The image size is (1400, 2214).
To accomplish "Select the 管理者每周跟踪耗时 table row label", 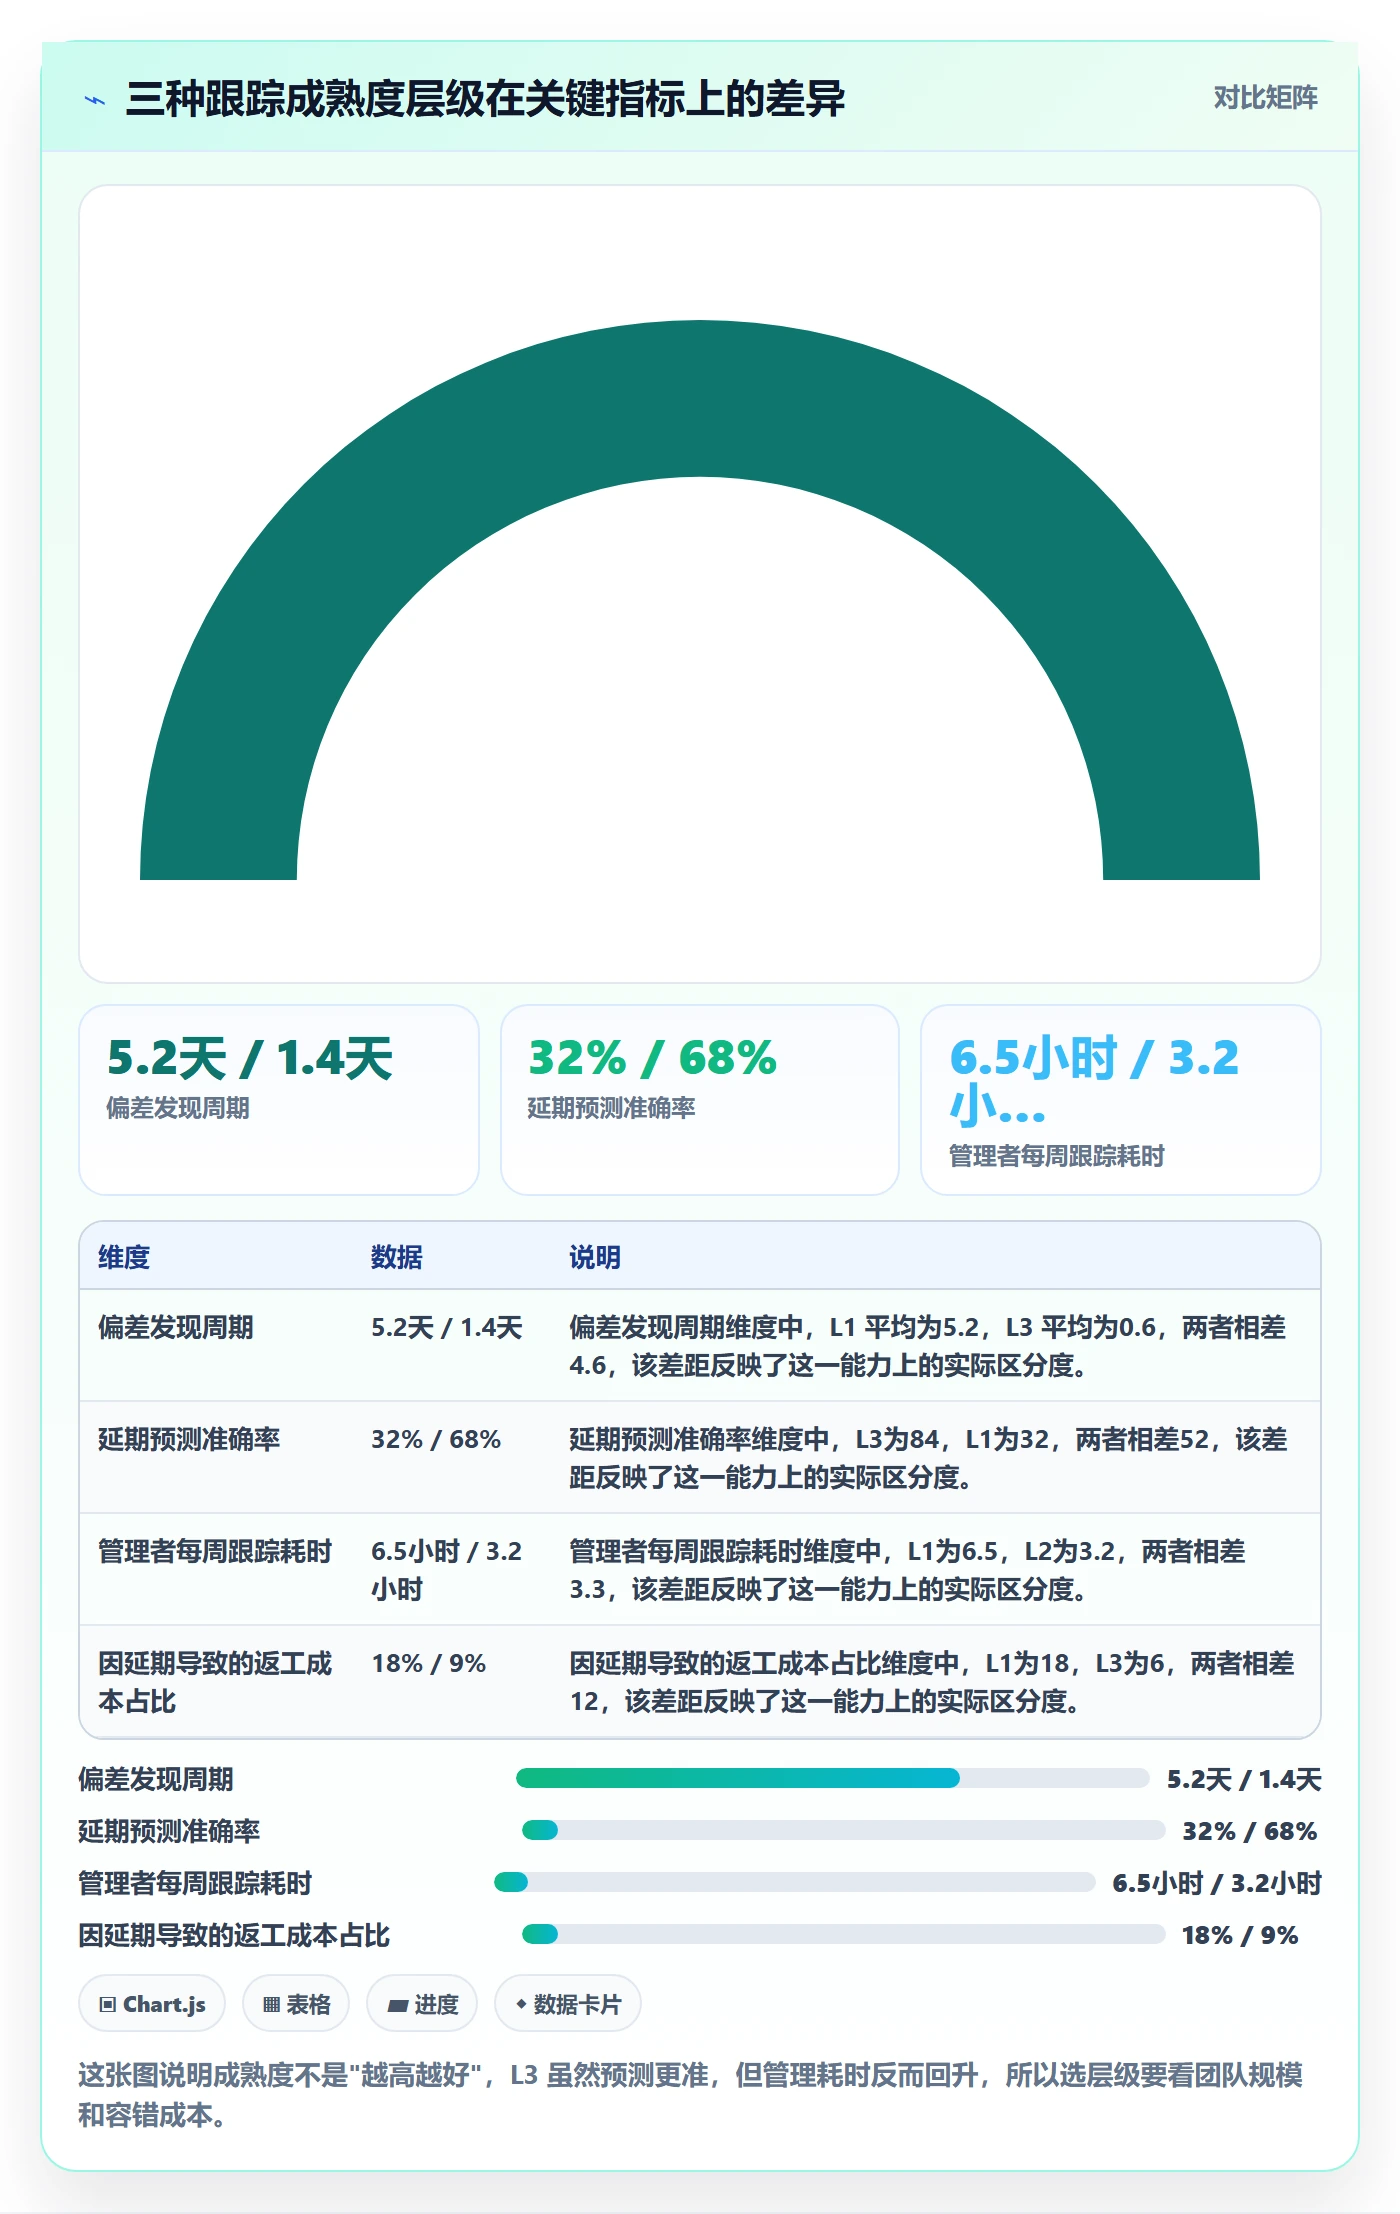I will tap(215, 1551).
